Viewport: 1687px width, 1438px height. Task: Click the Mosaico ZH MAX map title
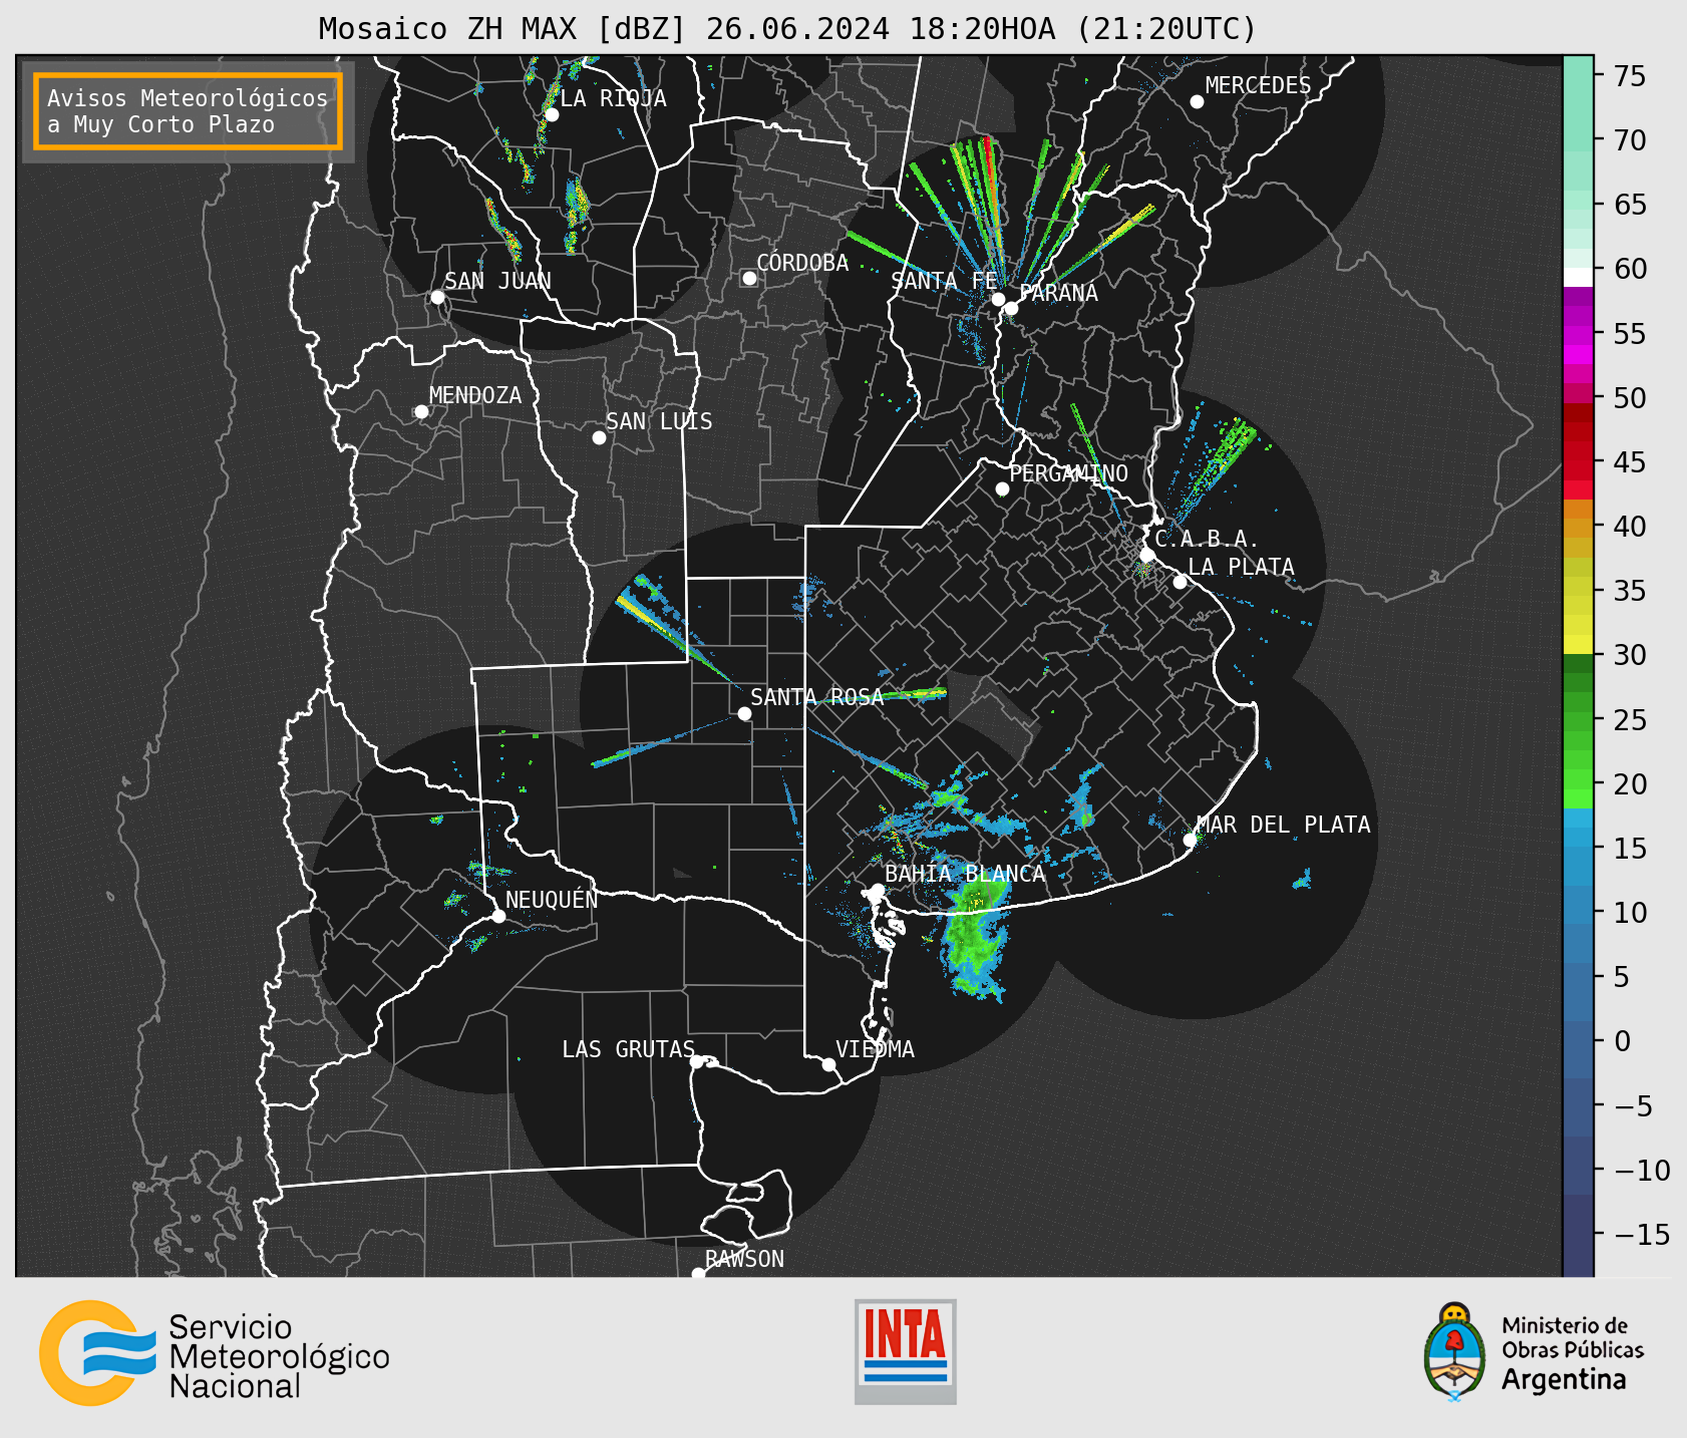click(787, 28)
